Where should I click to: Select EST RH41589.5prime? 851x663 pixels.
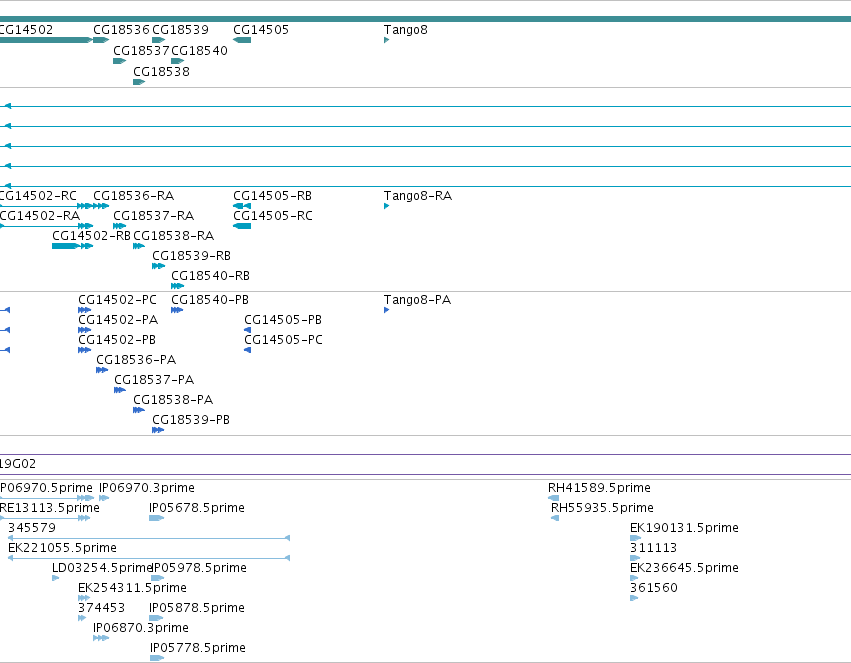click(x=599, y=488)
